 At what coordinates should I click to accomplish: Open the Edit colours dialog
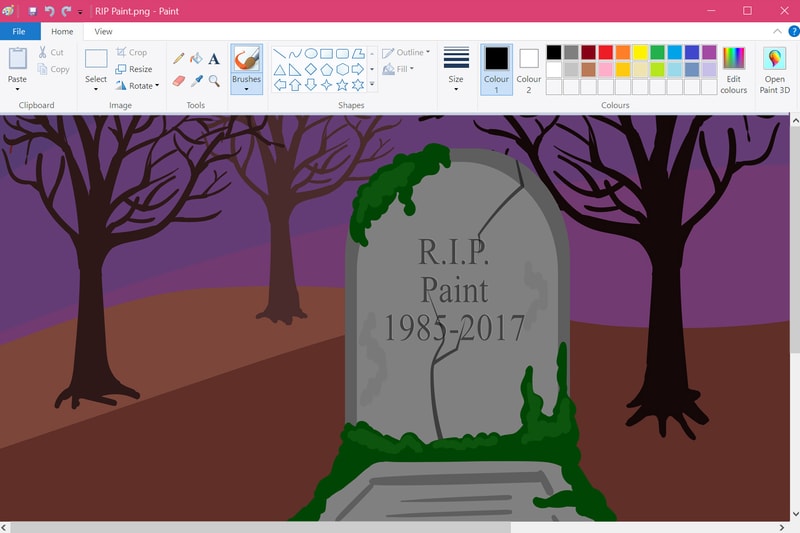tap(734, 70)
